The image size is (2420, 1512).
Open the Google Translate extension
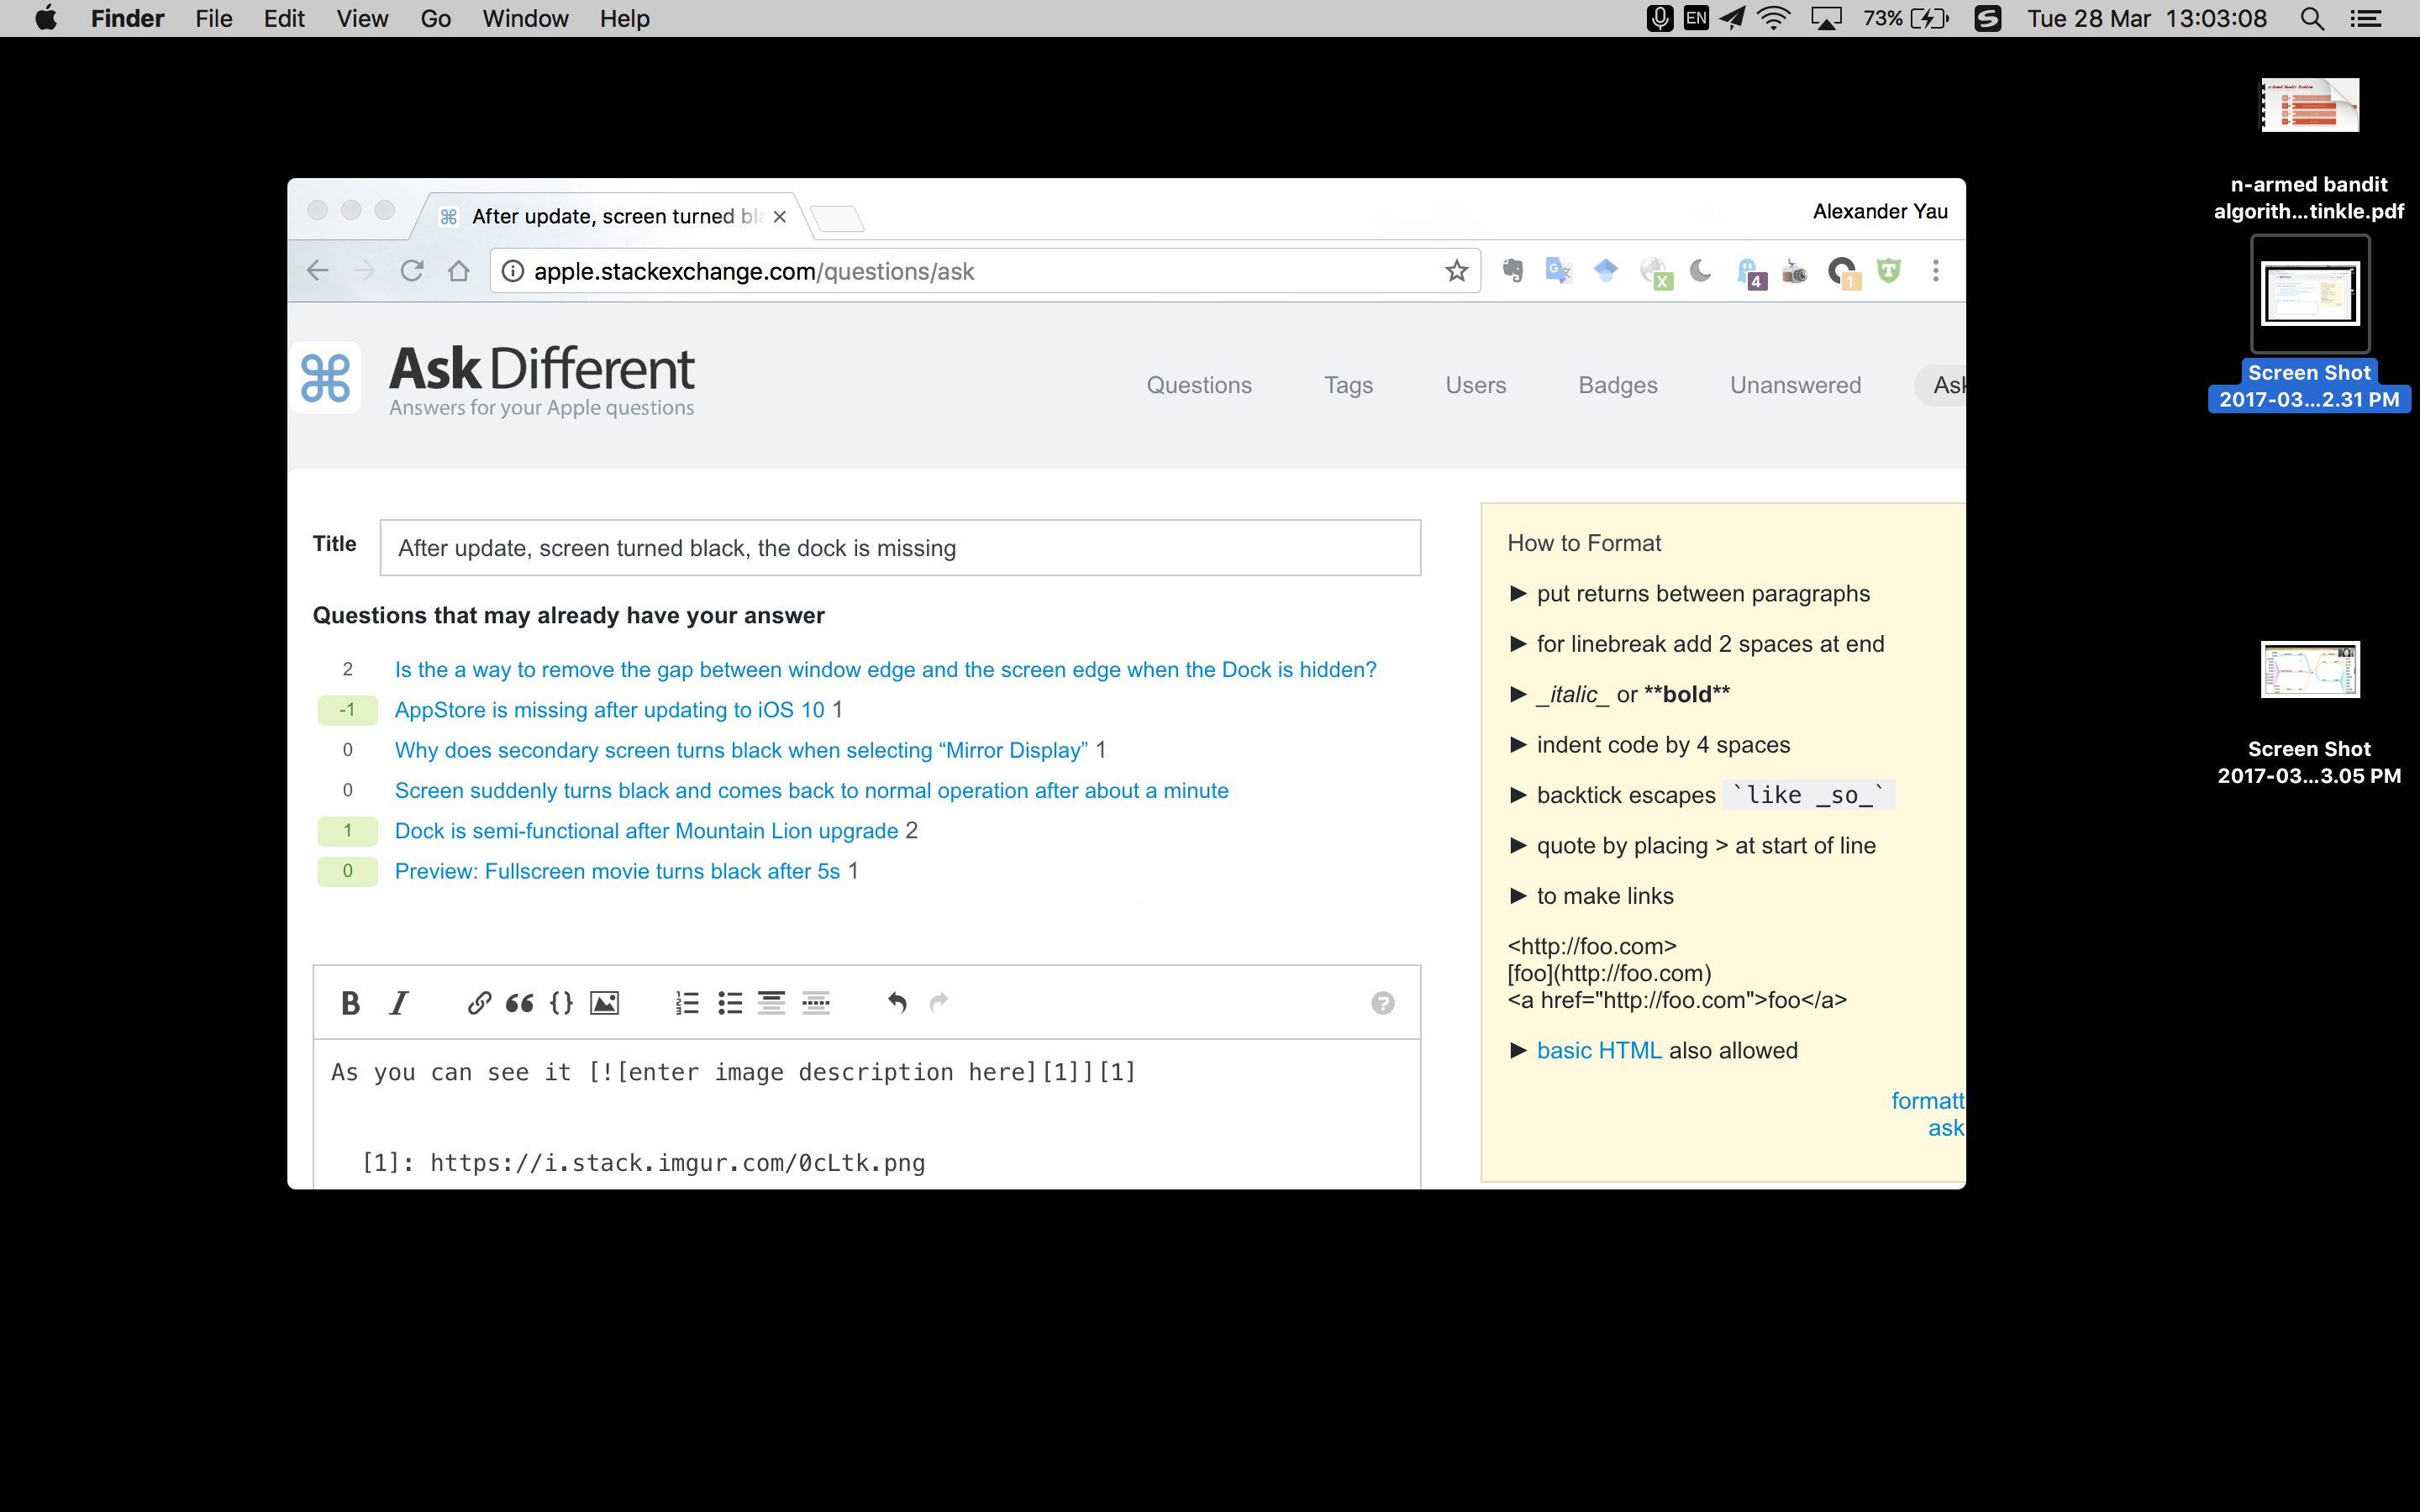(1559, 271)
